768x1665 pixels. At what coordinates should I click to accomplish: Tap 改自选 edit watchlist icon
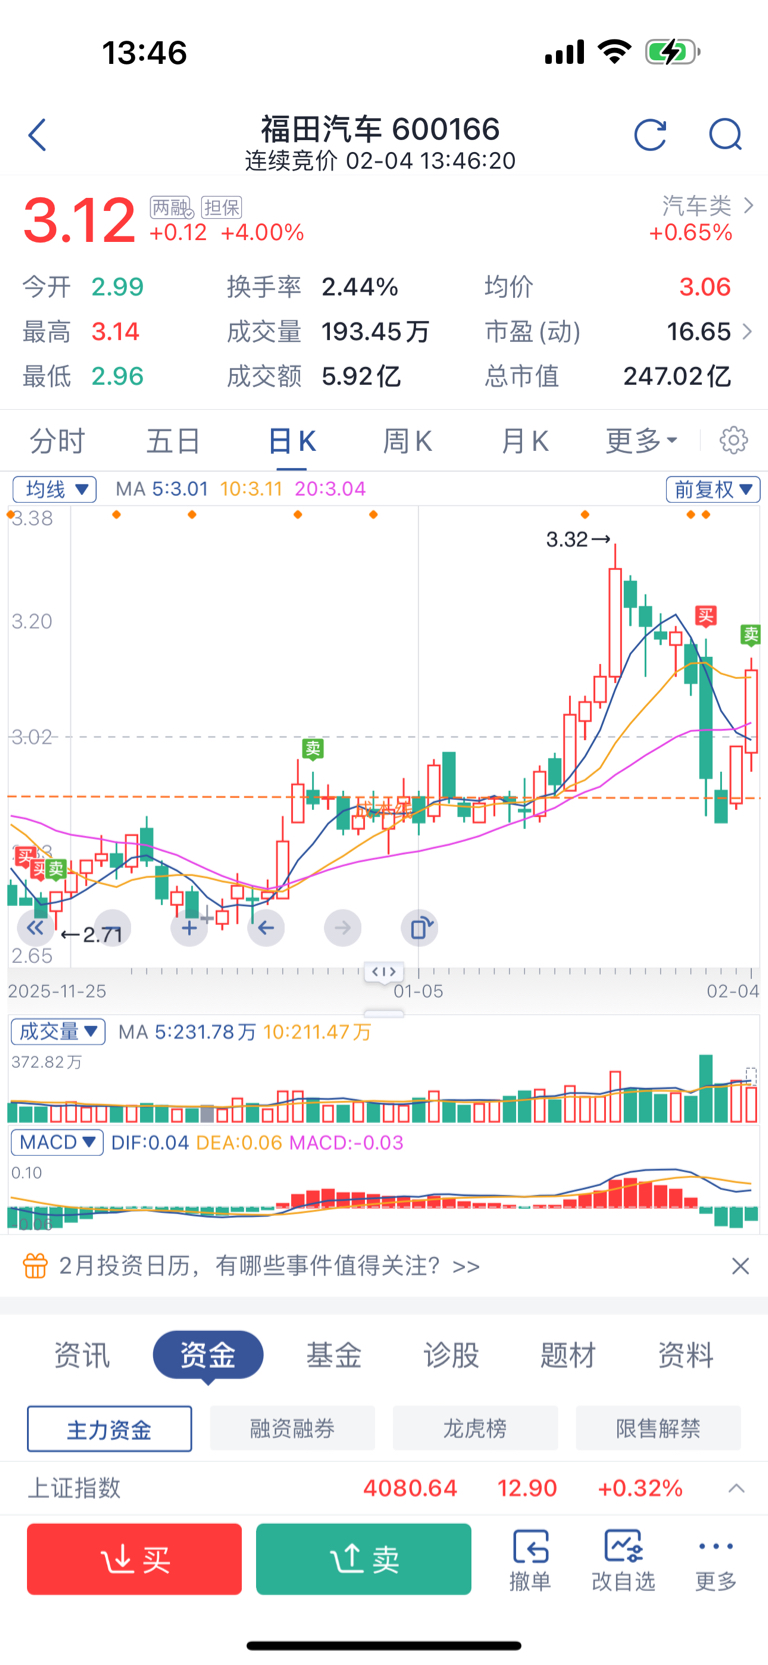pyautogui.click(x=623, y=1558)
